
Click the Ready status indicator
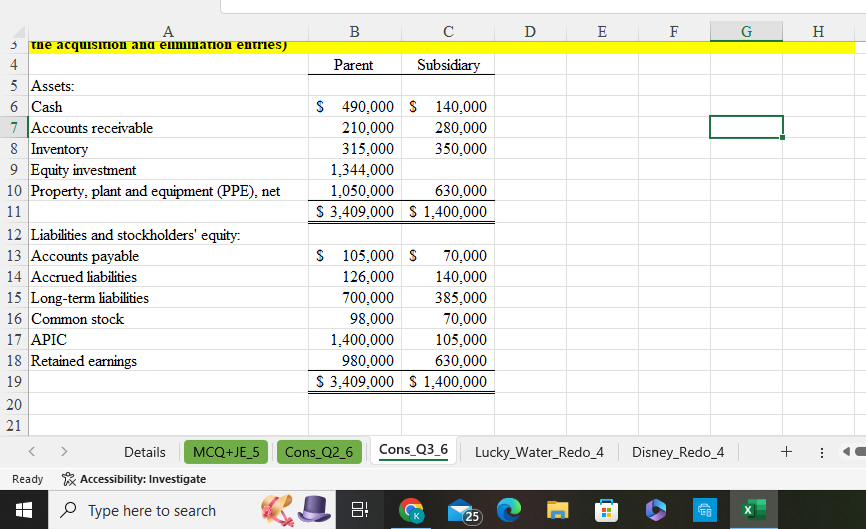(x=27, y=479)
